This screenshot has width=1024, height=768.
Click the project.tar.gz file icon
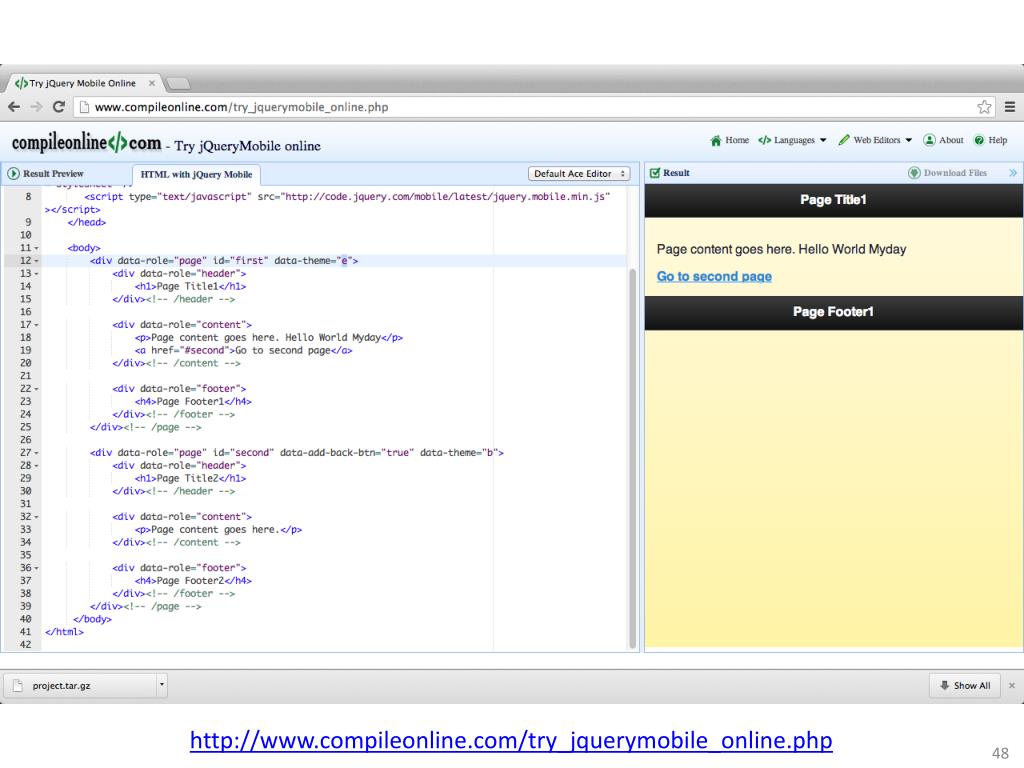pos(18,686)
